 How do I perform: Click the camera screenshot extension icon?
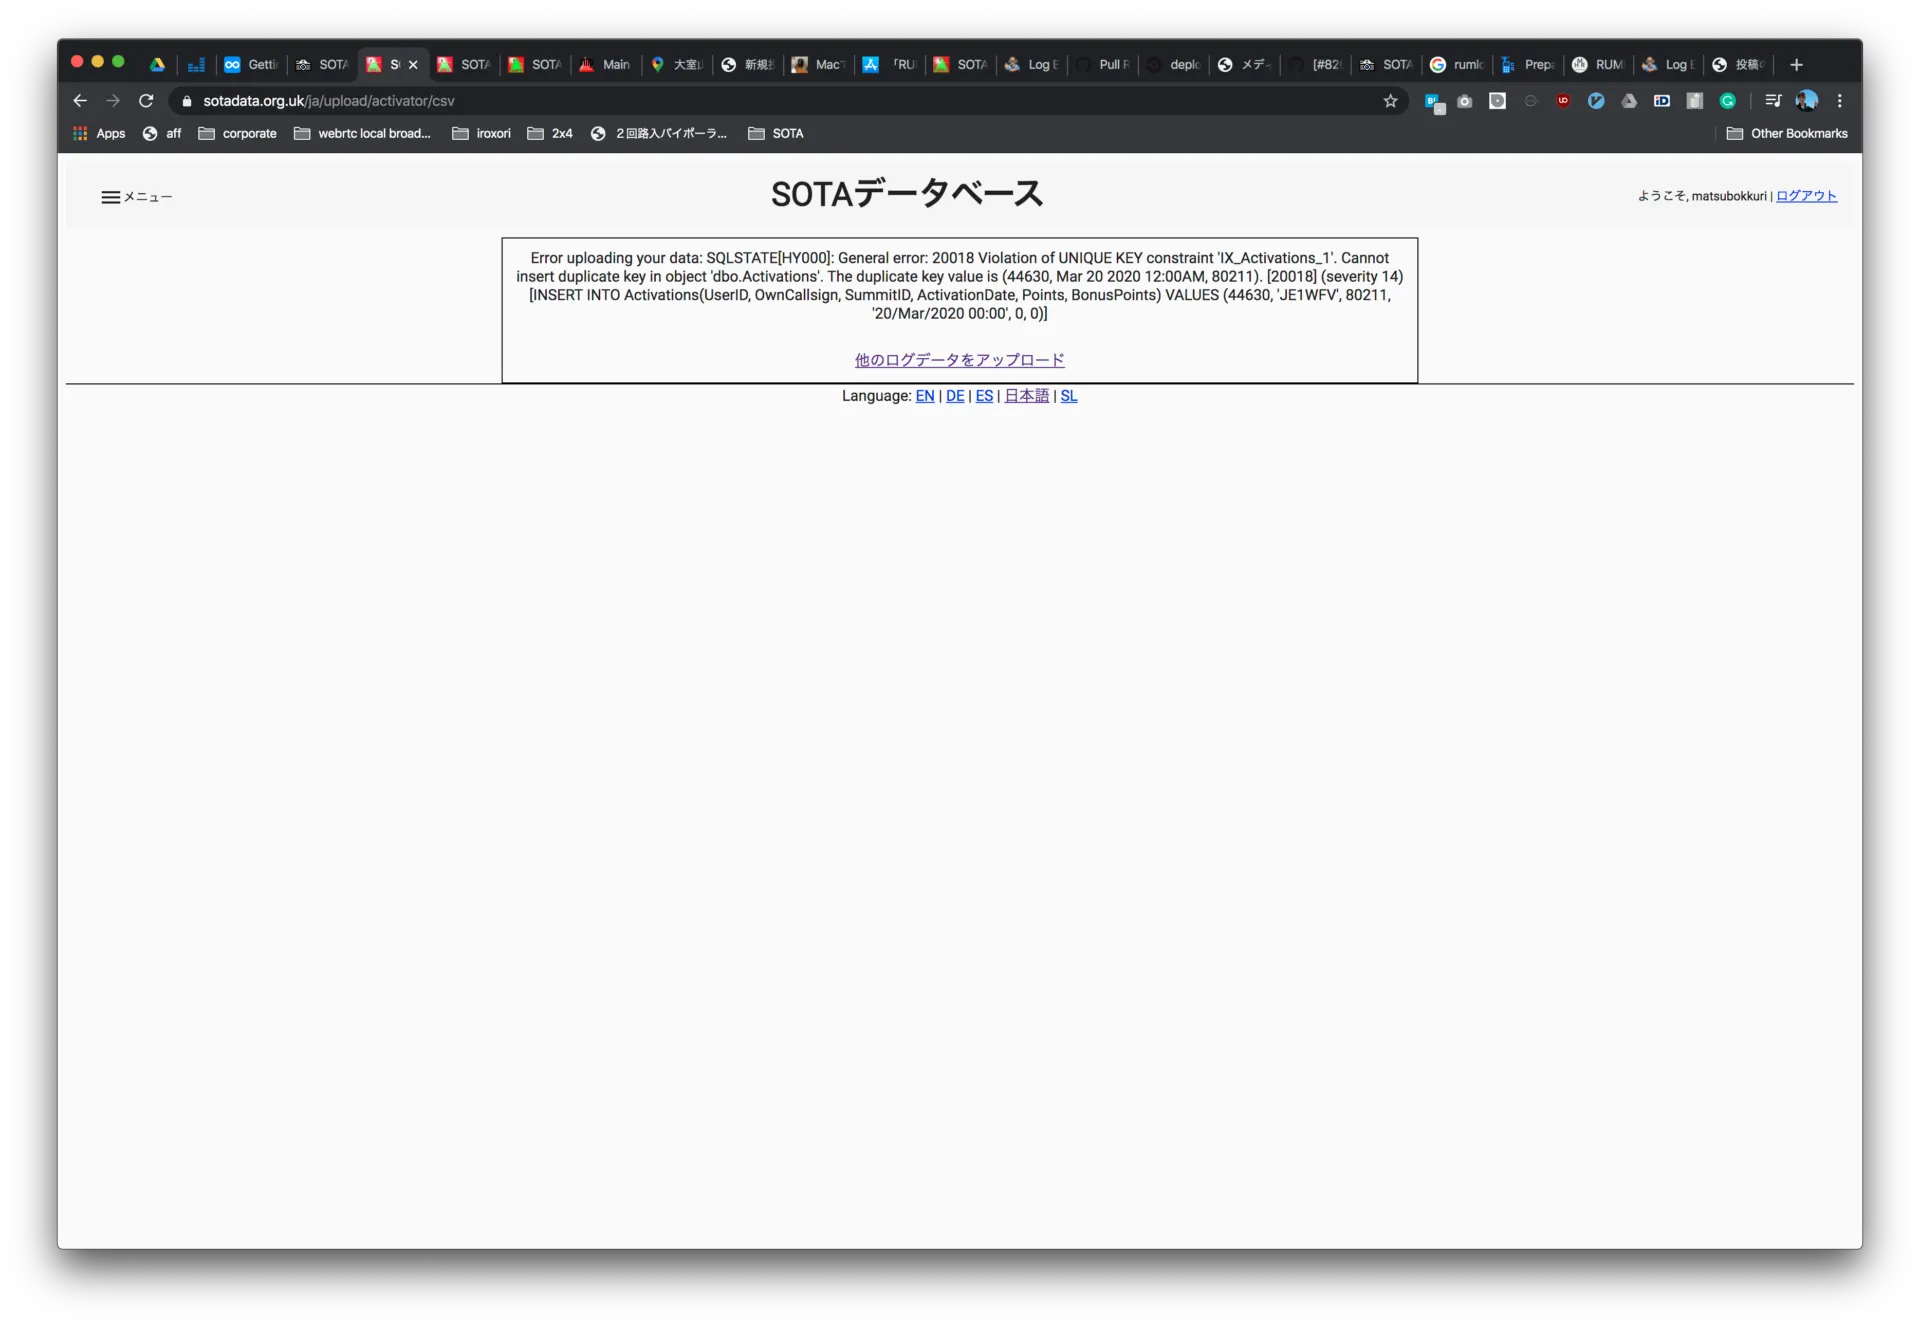(1465, 101)
